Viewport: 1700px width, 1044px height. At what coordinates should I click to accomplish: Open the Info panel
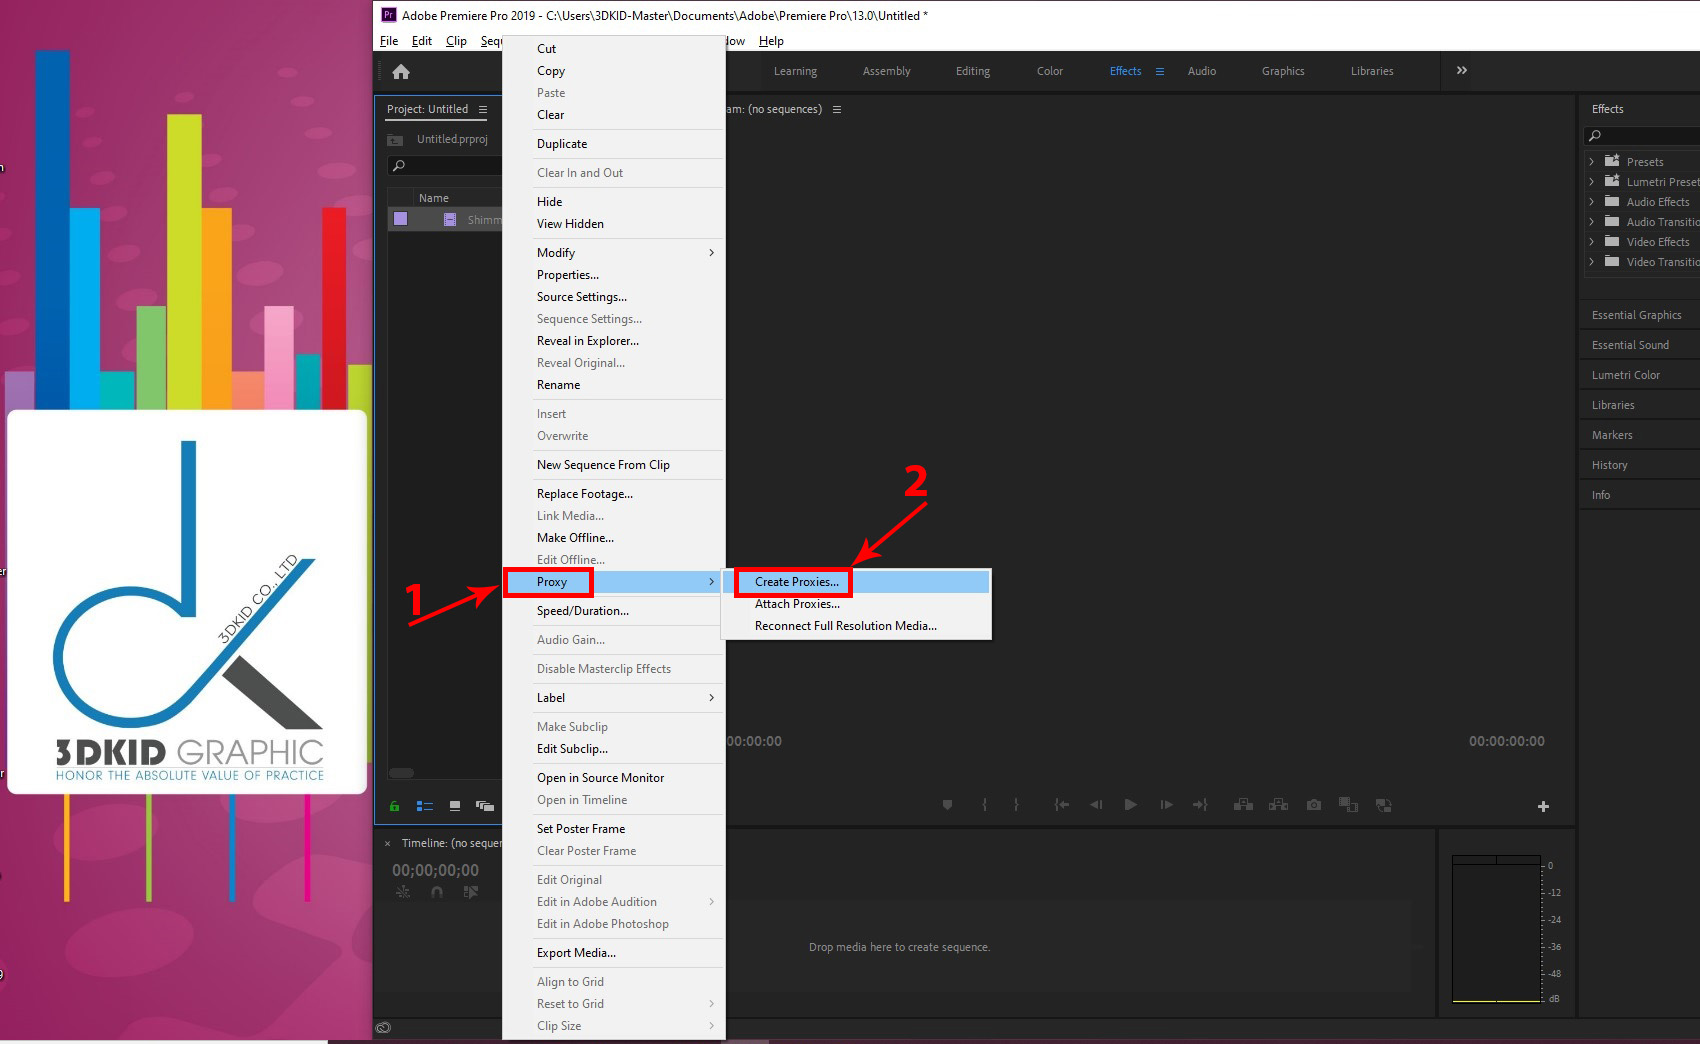coord(1601,495)
